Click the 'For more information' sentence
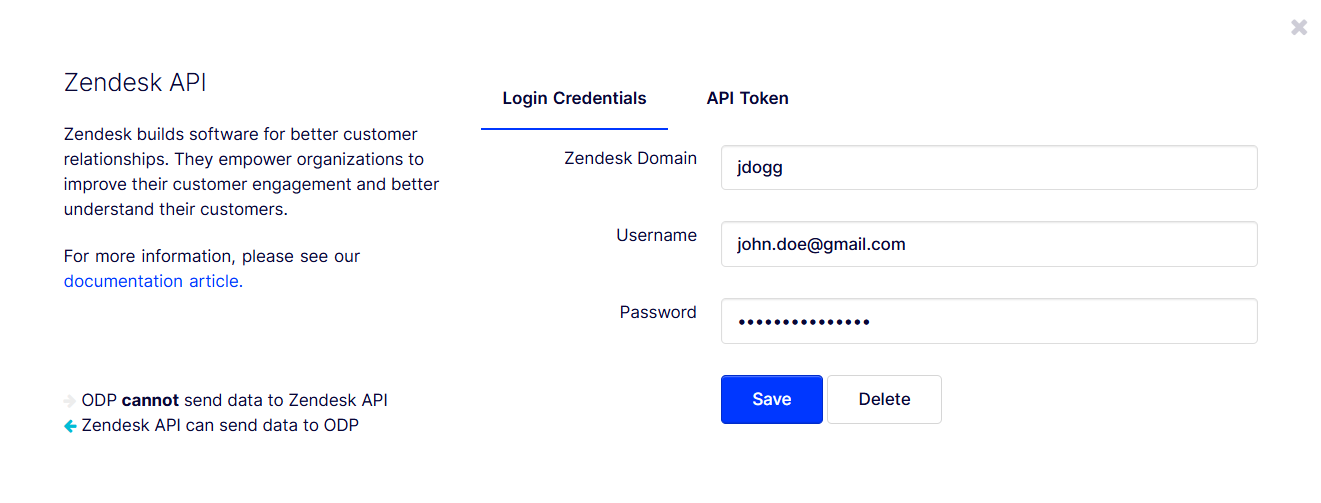The image size is (1321, 503). (211, 256)
